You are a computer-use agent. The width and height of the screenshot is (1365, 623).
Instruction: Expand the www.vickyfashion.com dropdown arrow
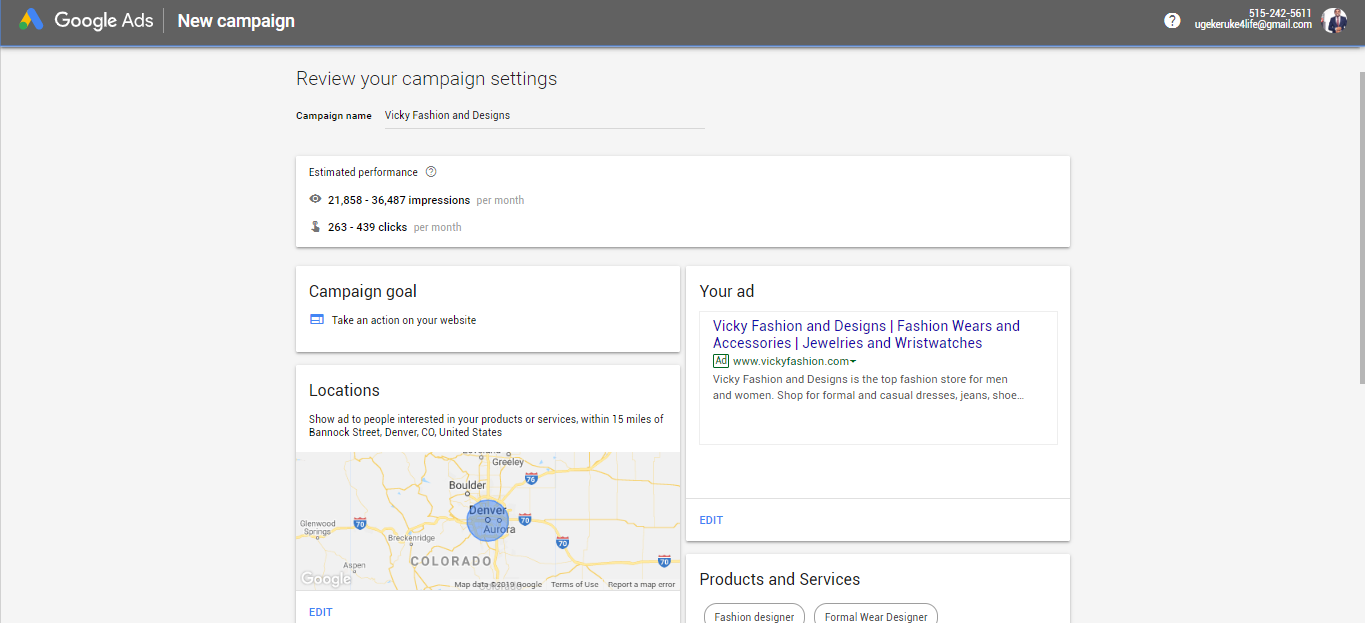[853, 362]
